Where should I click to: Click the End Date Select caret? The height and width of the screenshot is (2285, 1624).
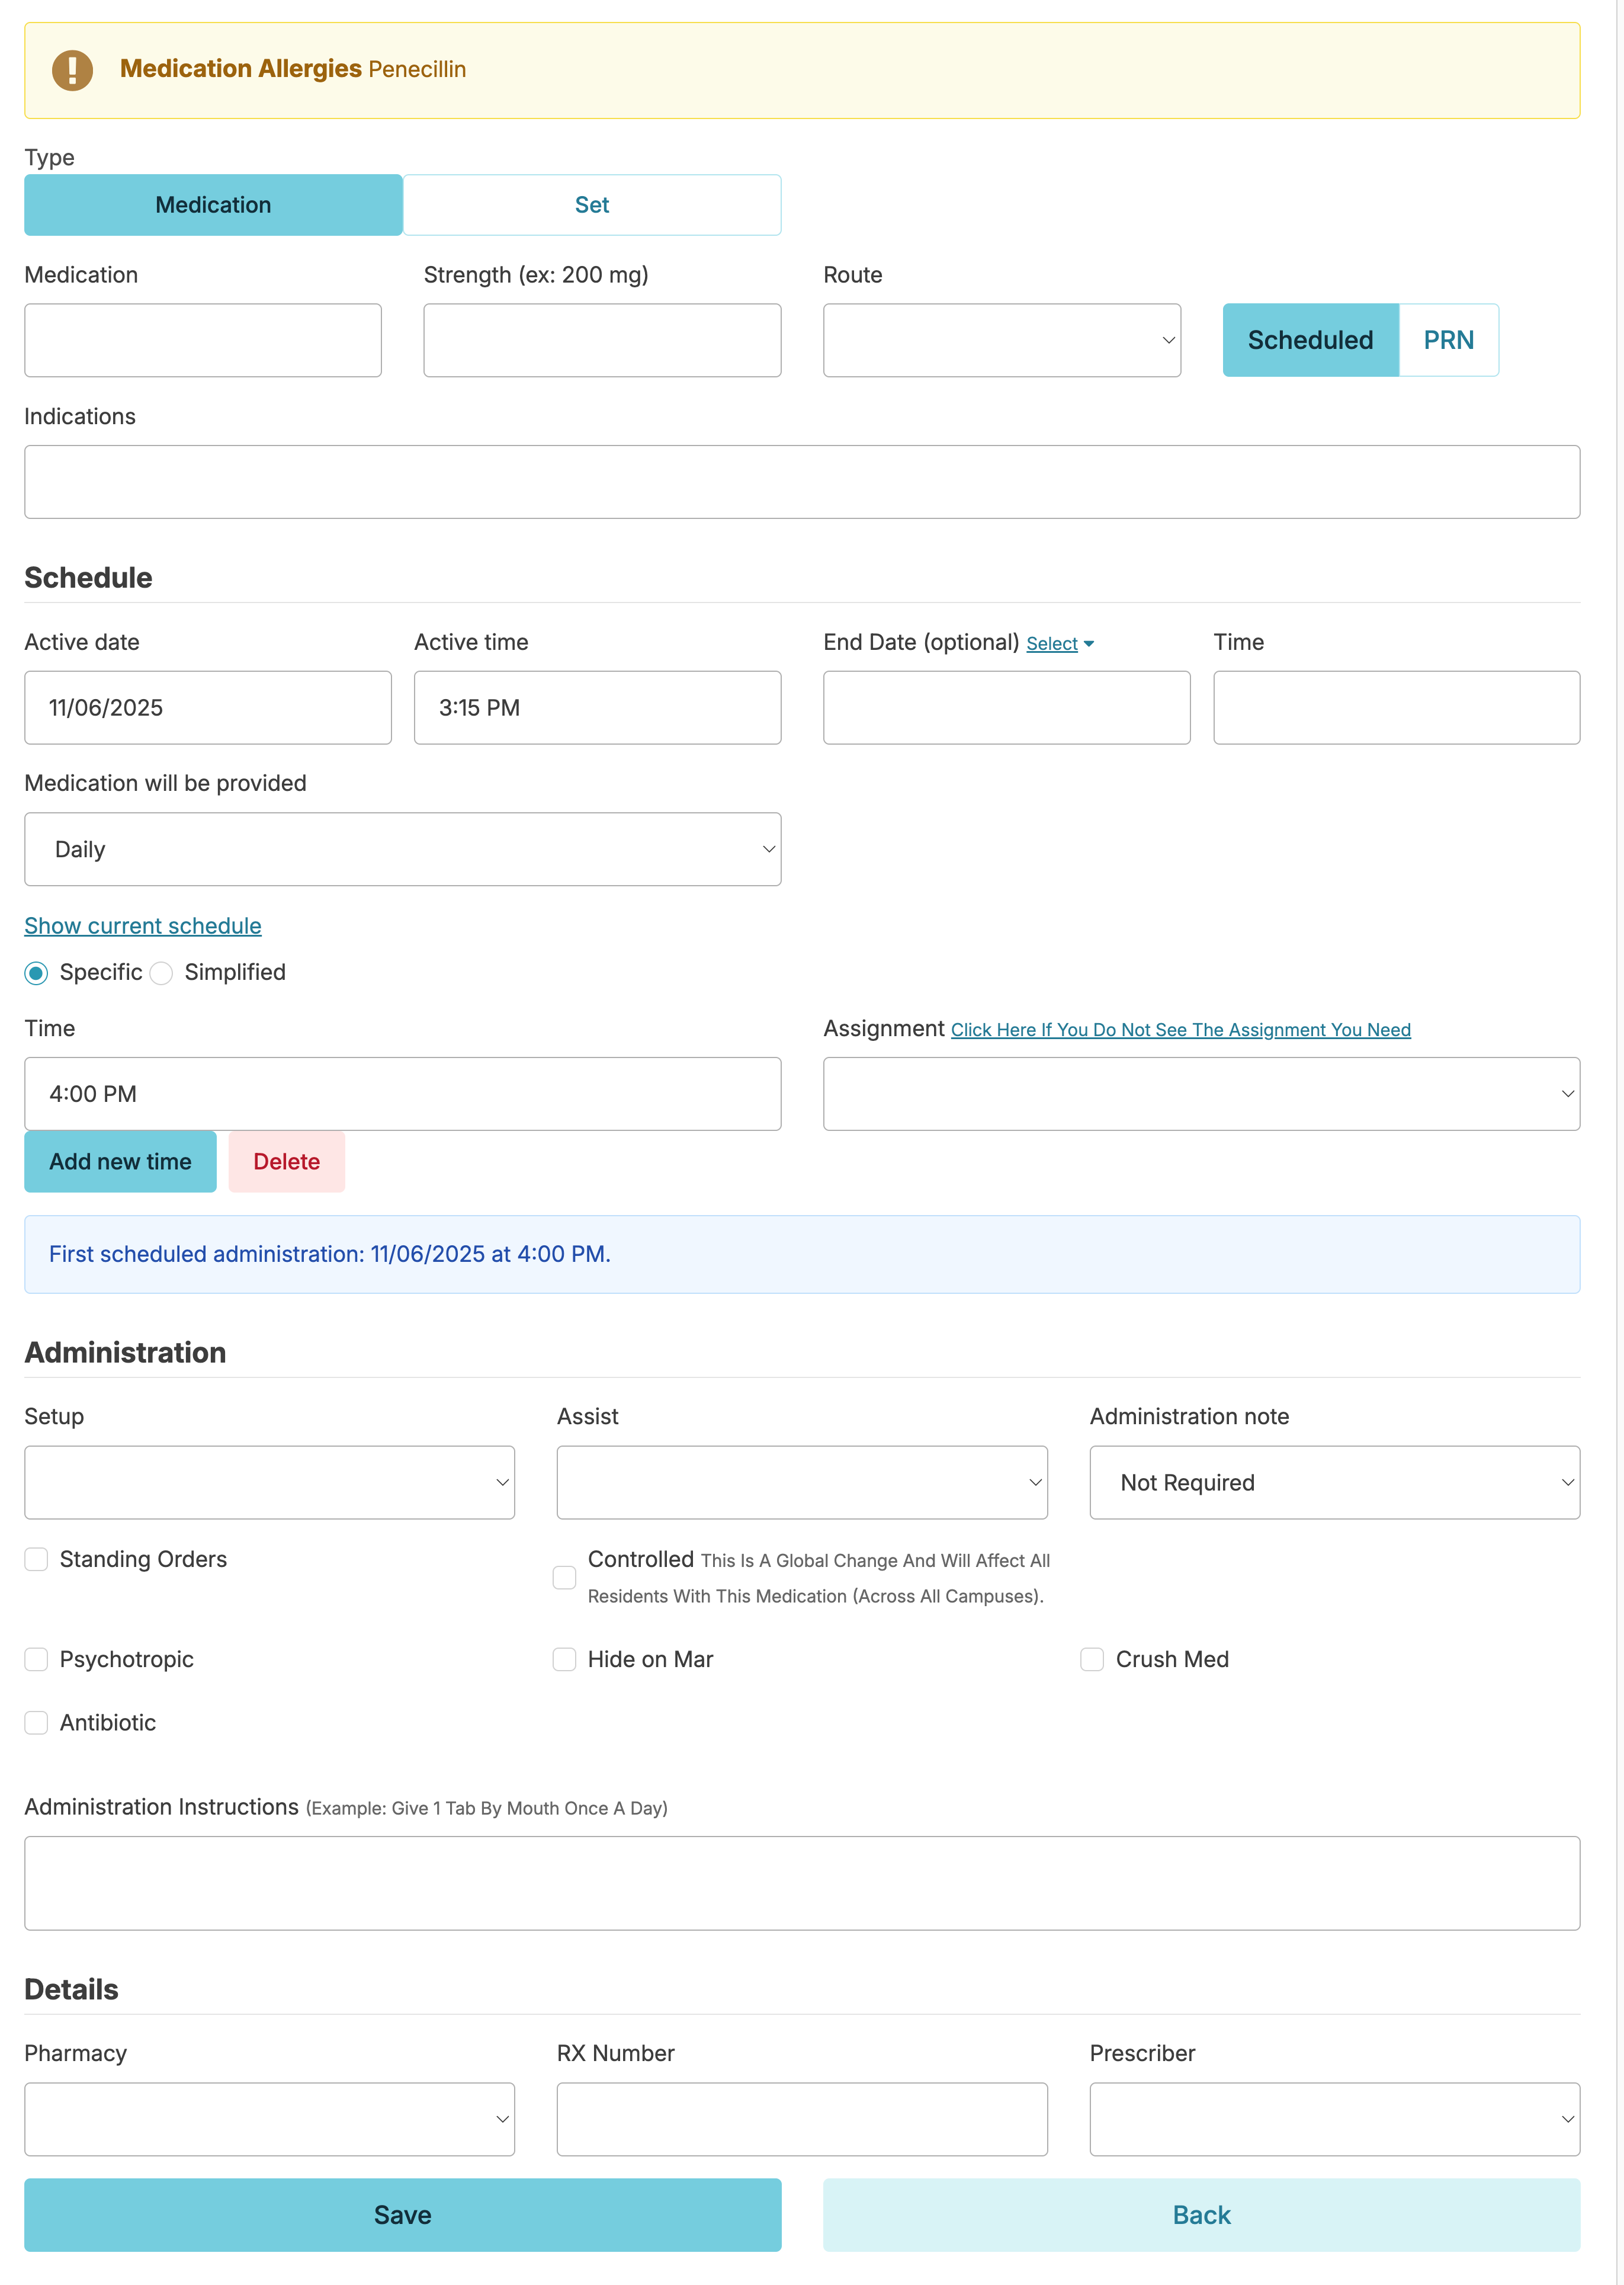1088,644
